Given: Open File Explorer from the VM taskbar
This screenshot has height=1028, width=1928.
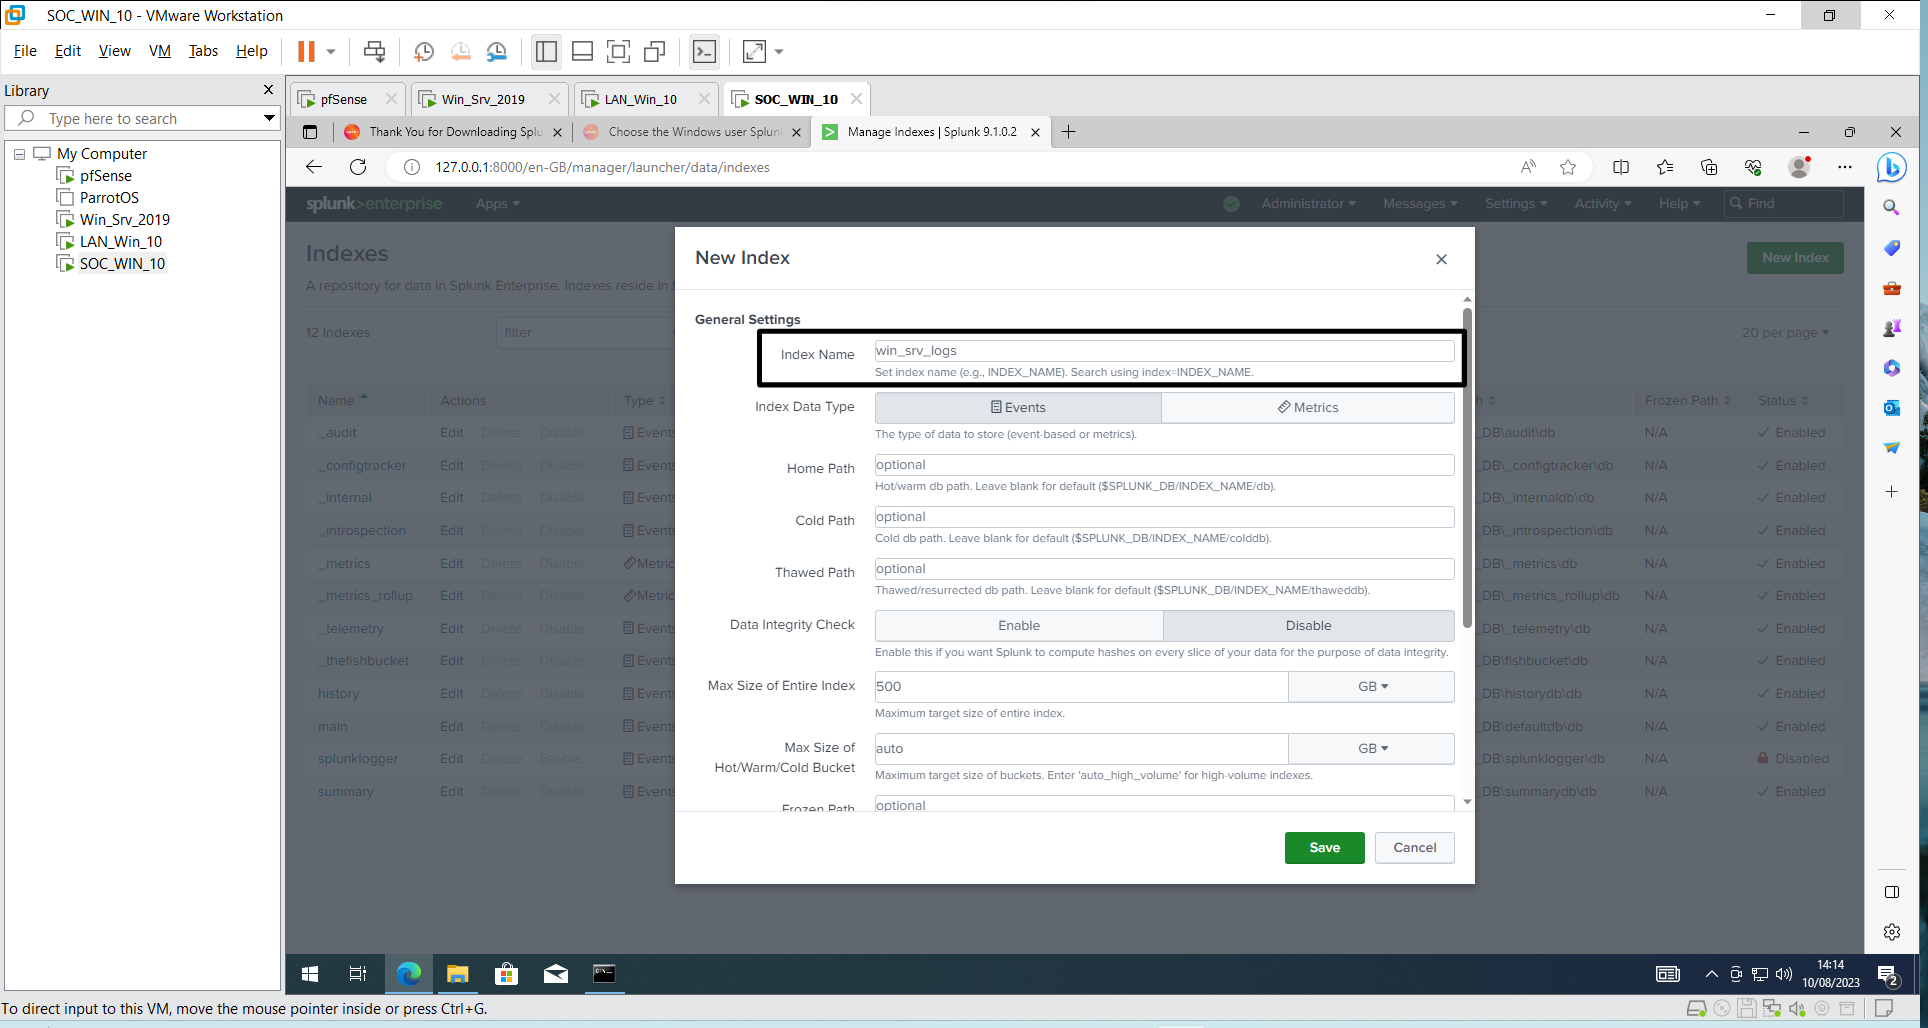Looking at the screenshot, I should pyautogui.click(x=458, y=973).
